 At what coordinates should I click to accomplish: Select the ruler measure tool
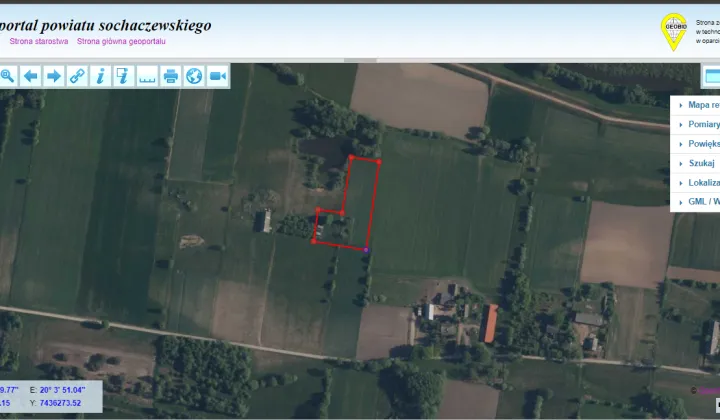(147, 76)
